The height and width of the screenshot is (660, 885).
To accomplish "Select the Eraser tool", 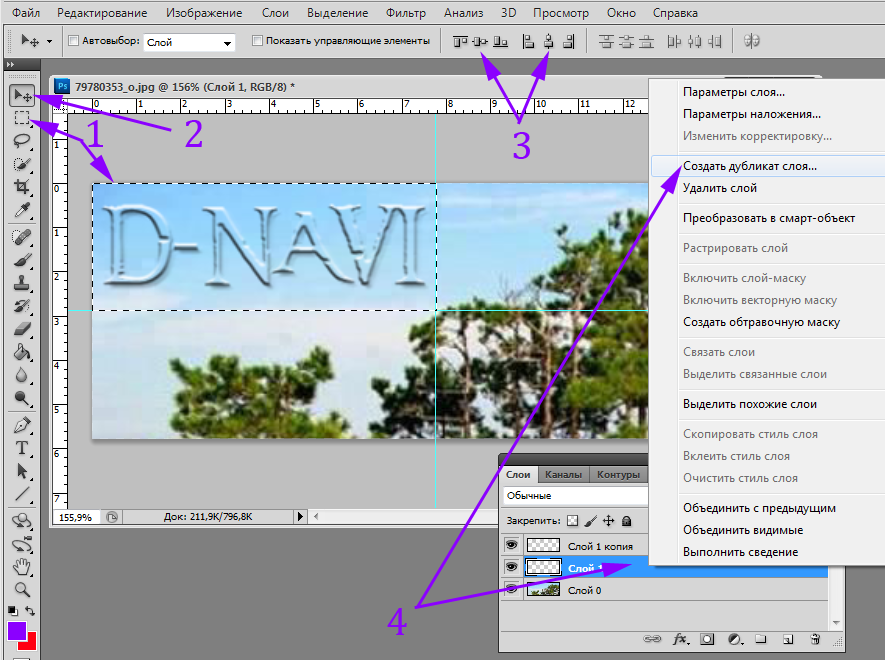I will pyautogui.click(x=22, y=329).
